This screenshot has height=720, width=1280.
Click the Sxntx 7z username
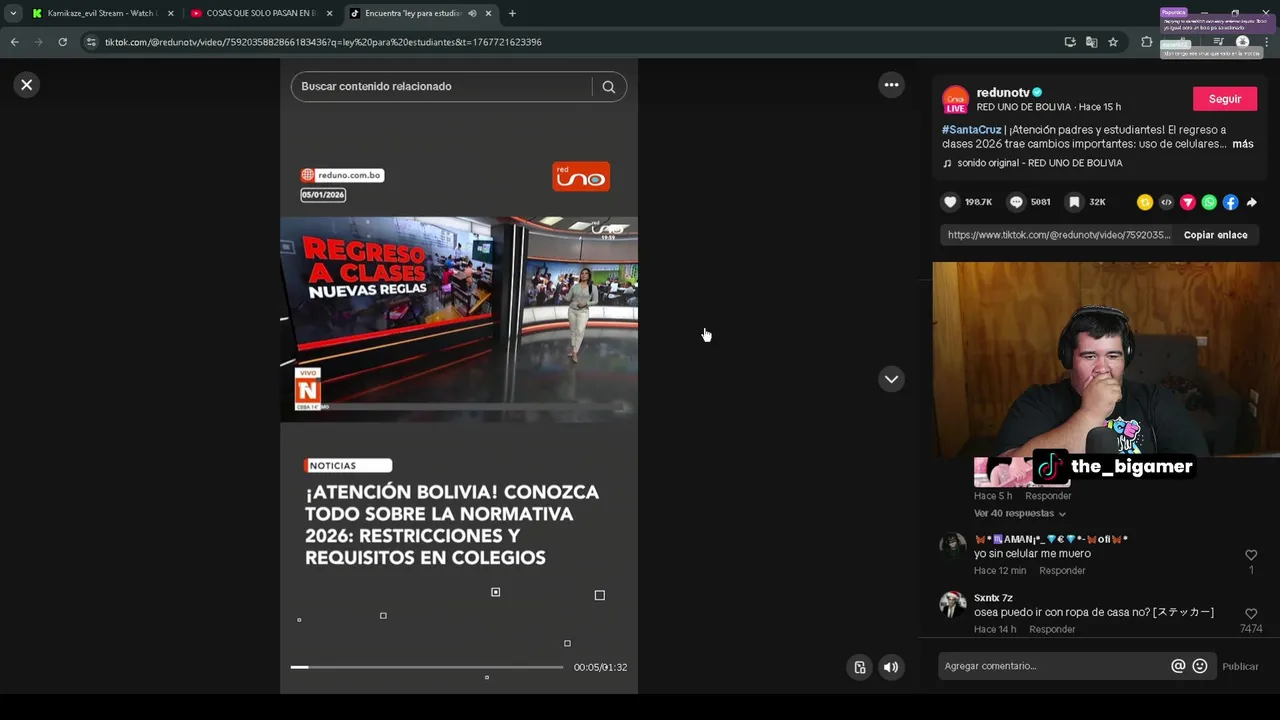click(x=993, y=598)
